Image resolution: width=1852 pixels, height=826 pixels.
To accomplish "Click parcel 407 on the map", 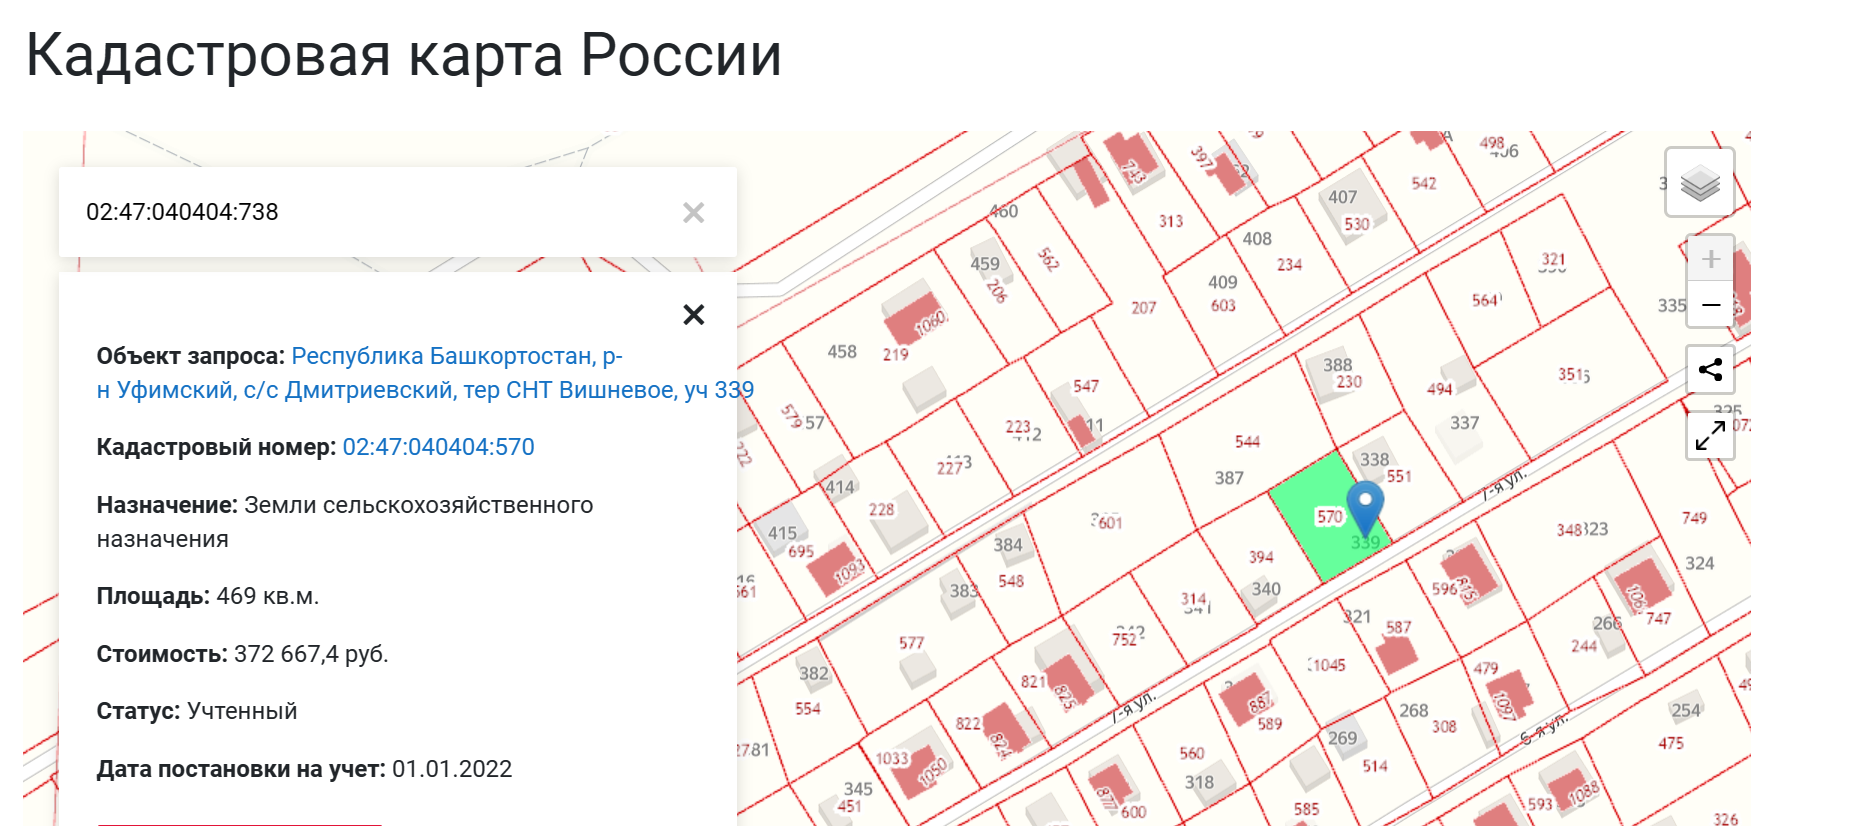I will tap(1342, 197).
